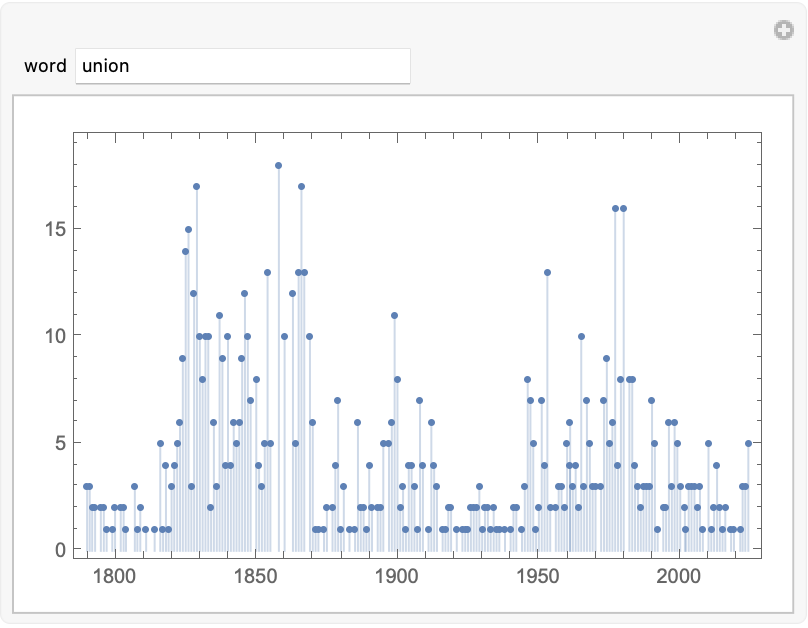Click the 2000 label on the x-axis
This screenshot has height=628, width=808.
[x=680, y=576]
